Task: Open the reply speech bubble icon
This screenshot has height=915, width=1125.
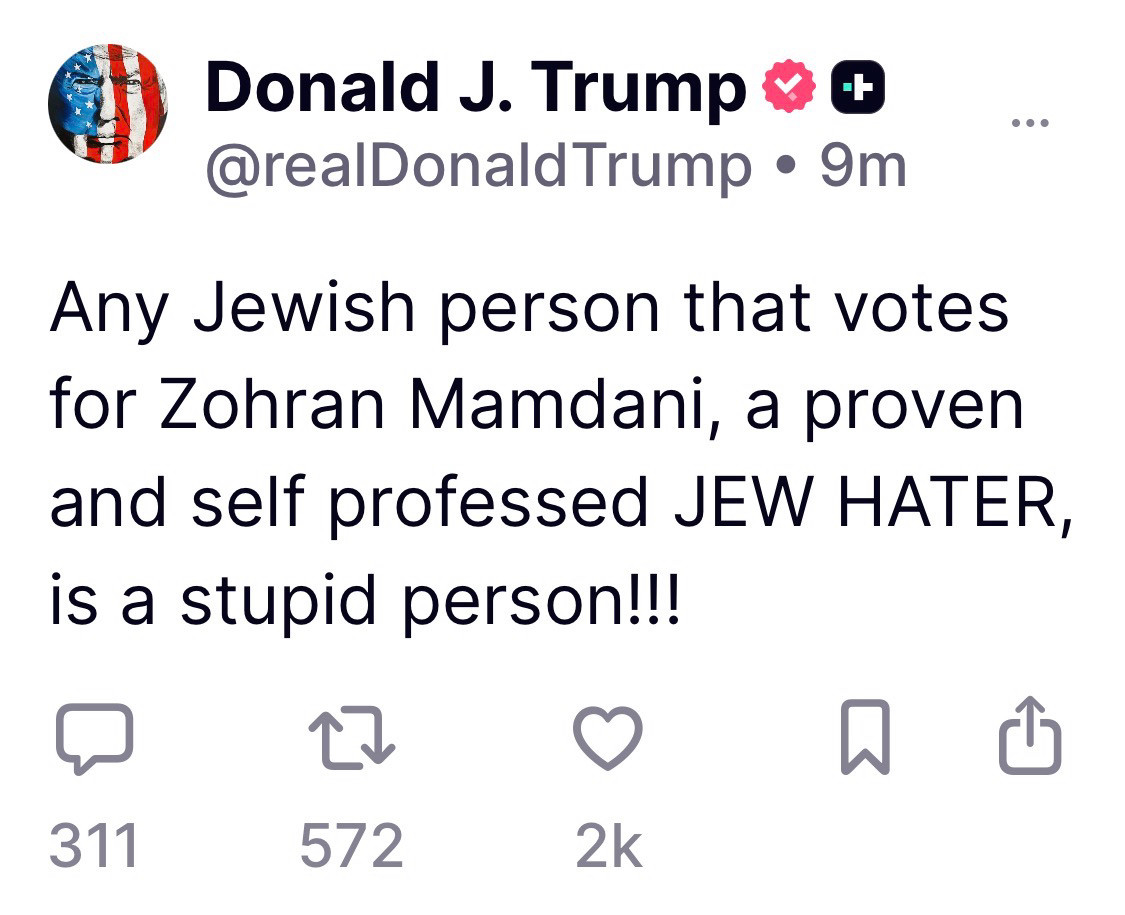Action: [x=91, y=738]
